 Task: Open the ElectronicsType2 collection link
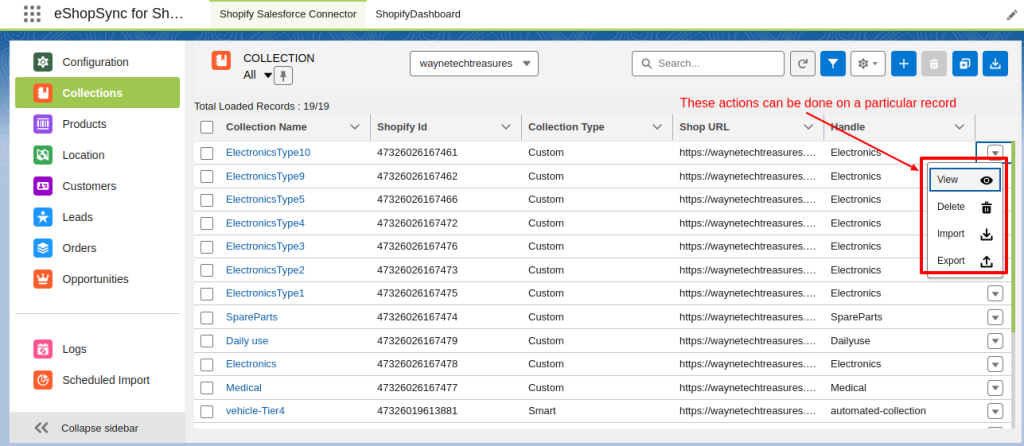(265, 270)
